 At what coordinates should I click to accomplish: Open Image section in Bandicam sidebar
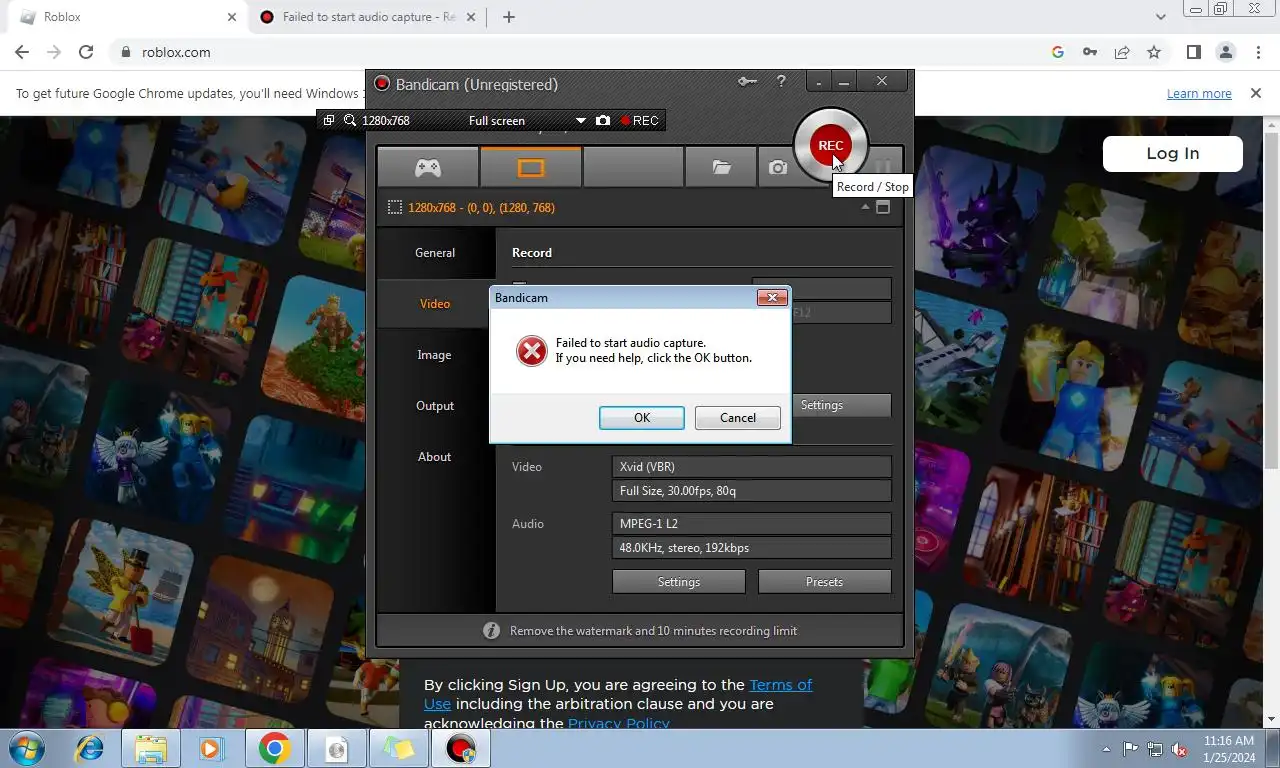pos(435,355)
